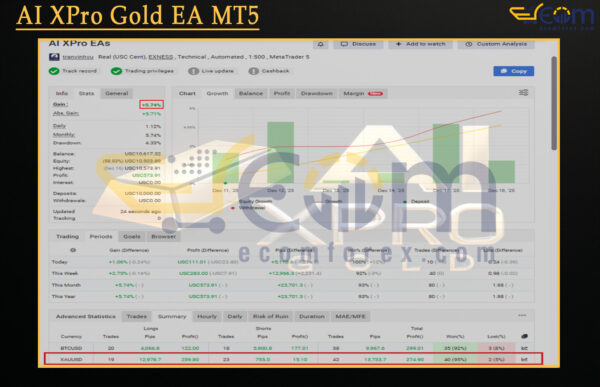Image resolution: width=600 pixels, height=387 pixels.
Task: Switch to the Hourly tab
Action: (x=207, y=317)
